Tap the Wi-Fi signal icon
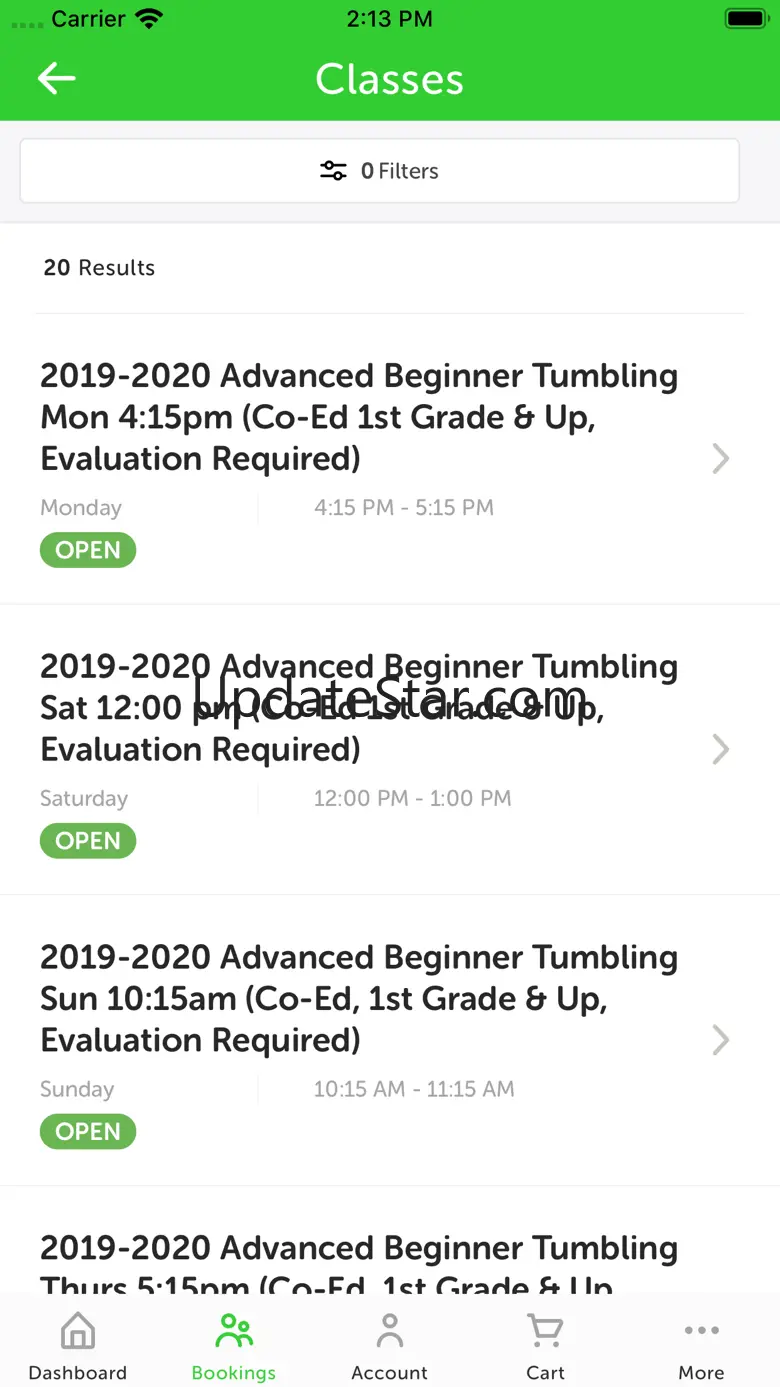 point(149,19)
